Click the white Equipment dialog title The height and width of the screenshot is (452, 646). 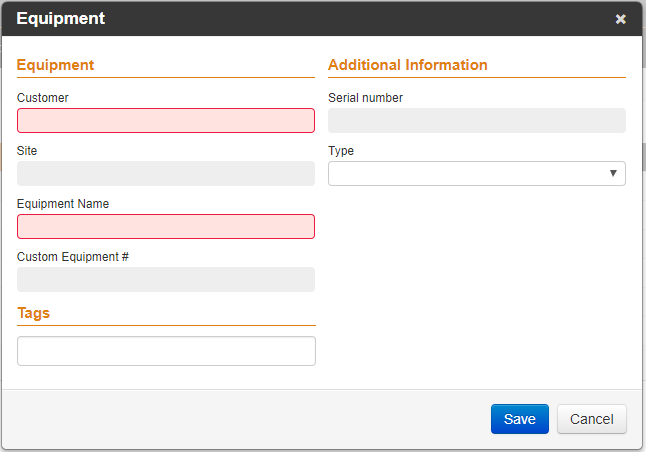[x=61, y=19]
